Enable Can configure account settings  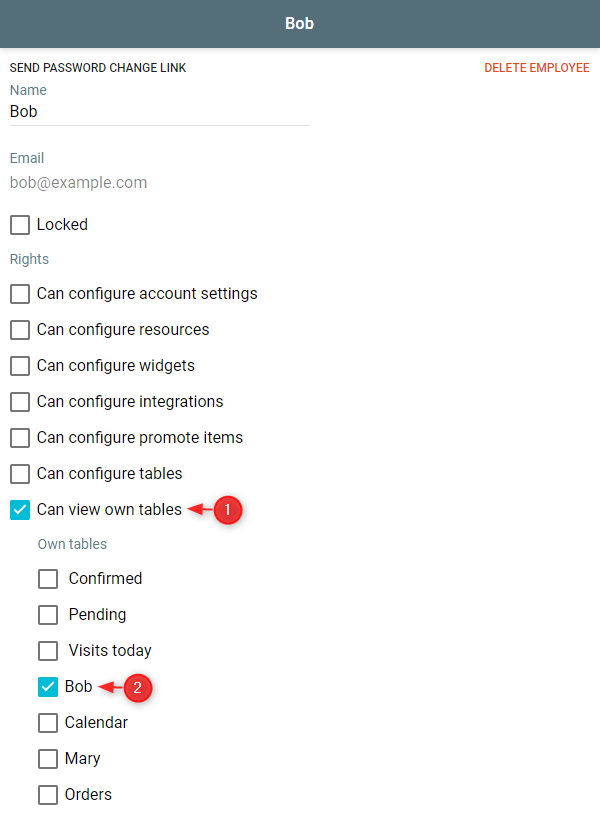click(x=20, y=294)
